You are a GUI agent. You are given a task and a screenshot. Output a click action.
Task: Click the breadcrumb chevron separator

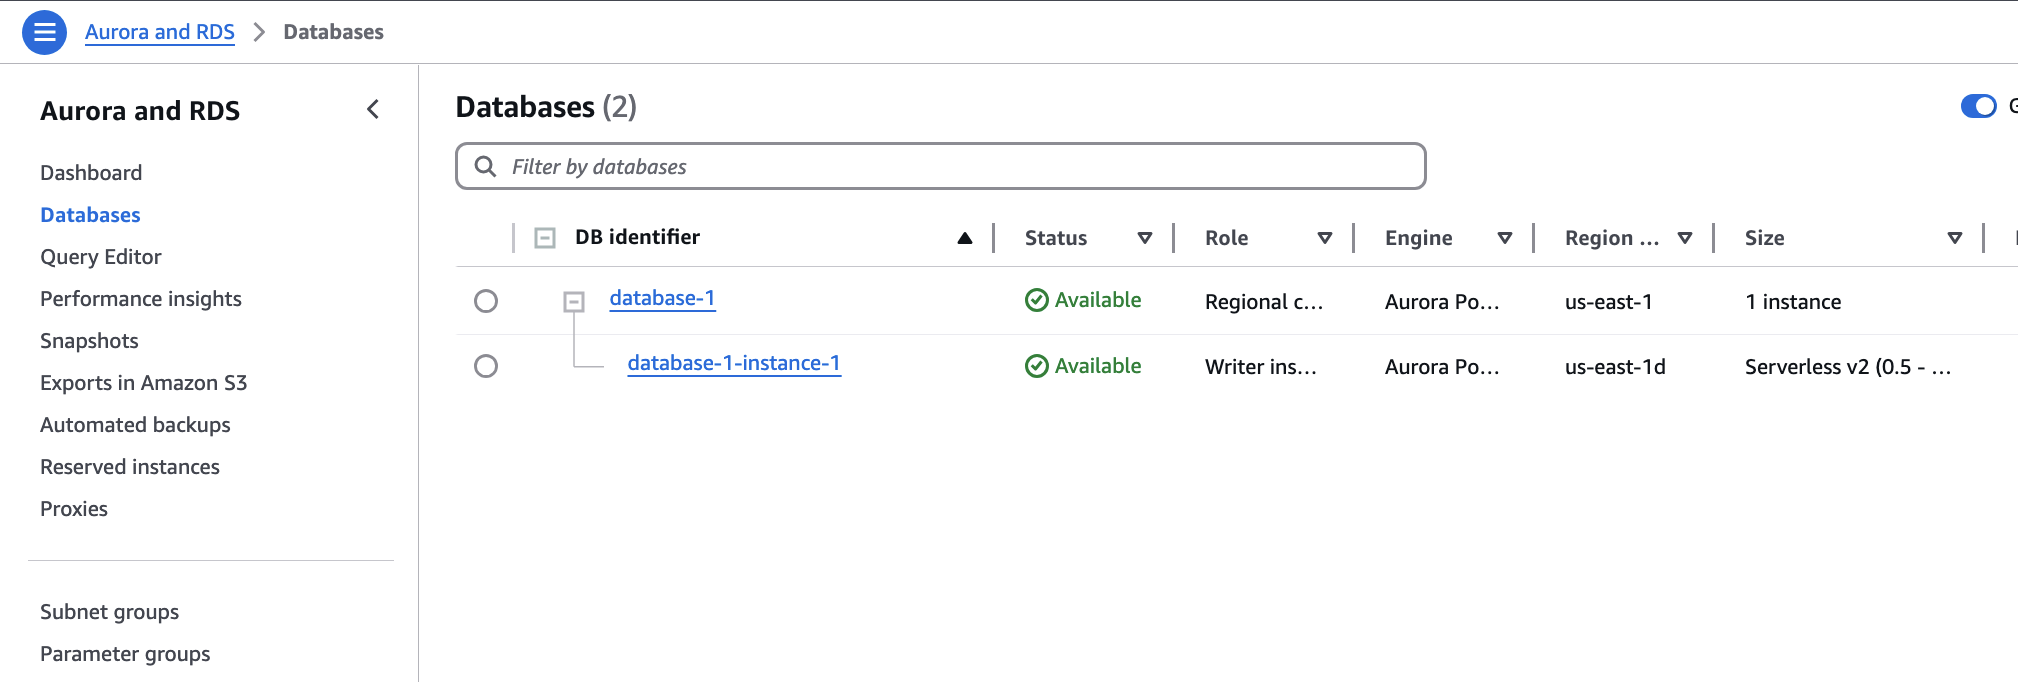click(x=259, y=32)
